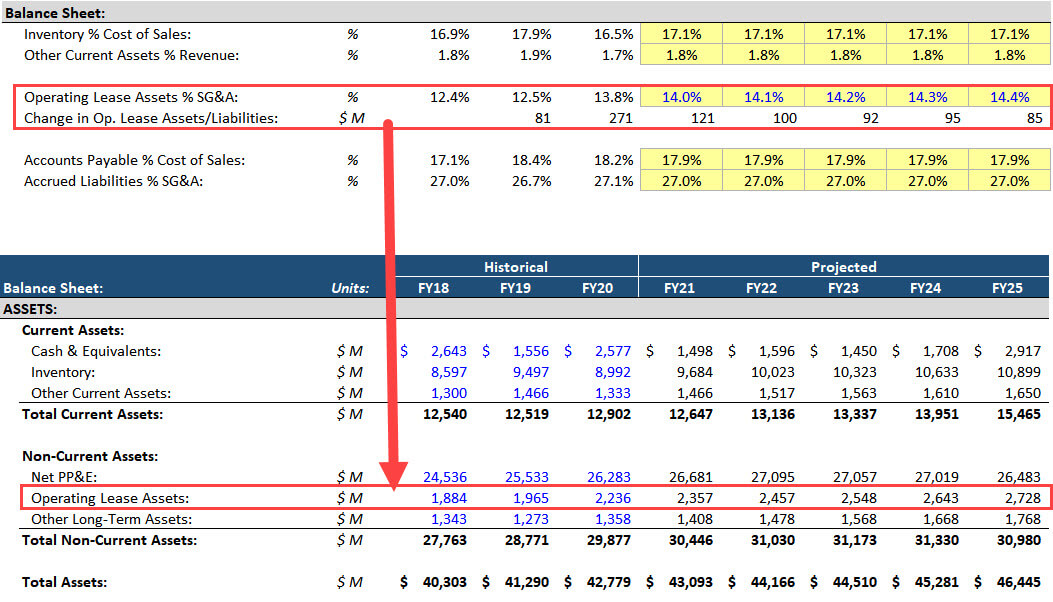Click FY25 Total Assets value 46,445
This screenshot has width=1053, height=602.
tap(1019, 583)
